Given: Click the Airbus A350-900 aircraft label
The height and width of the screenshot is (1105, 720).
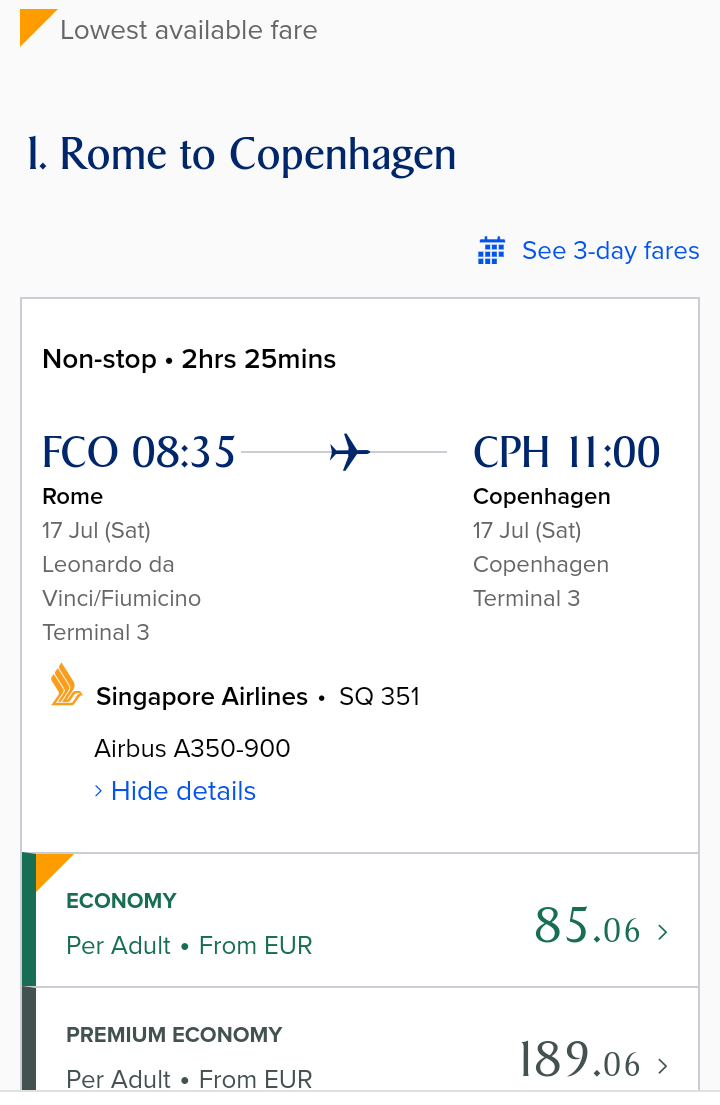Looking at the screenshot, I should [x=192, y=748].
